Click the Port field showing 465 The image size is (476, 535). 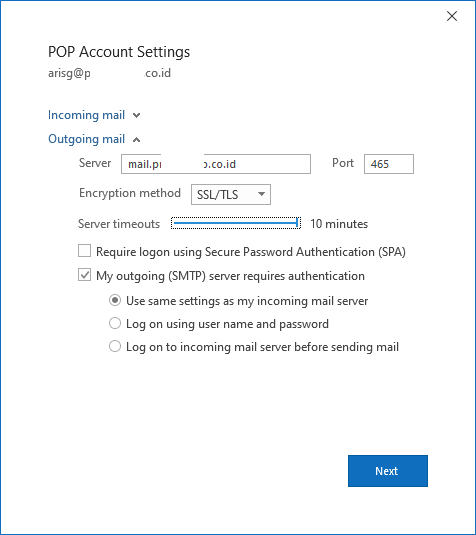tap(389, 164)
